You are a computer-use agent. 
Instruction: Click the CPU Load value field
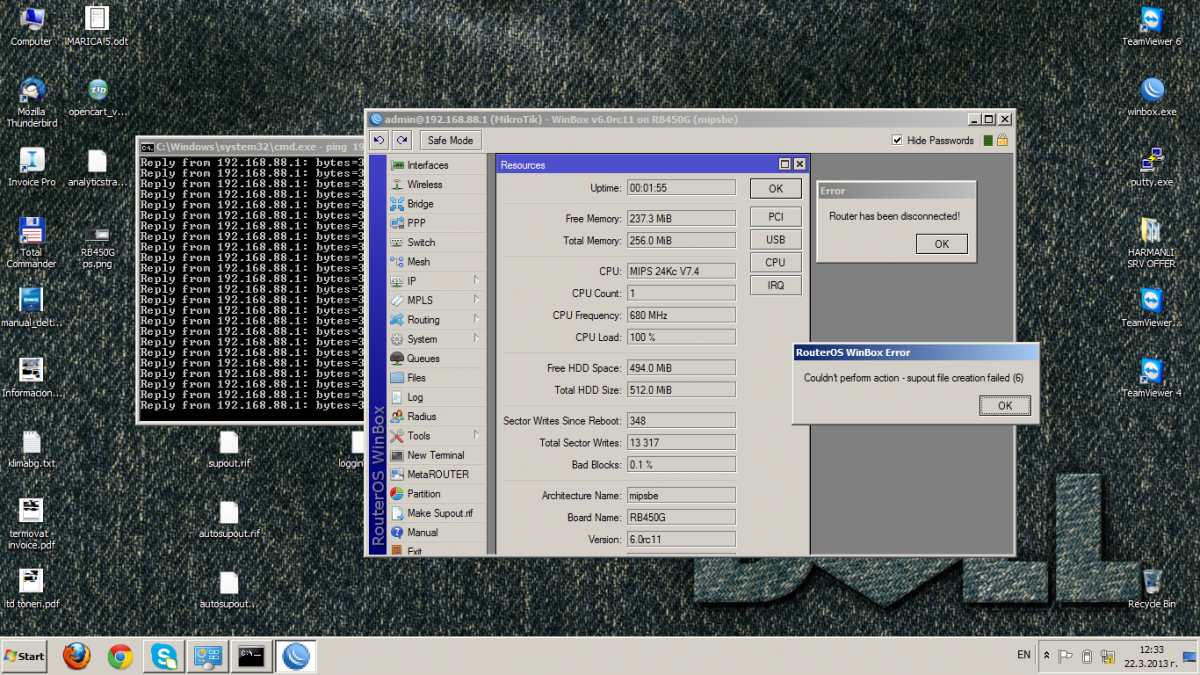pyautogui.click(x=680, y=338)
